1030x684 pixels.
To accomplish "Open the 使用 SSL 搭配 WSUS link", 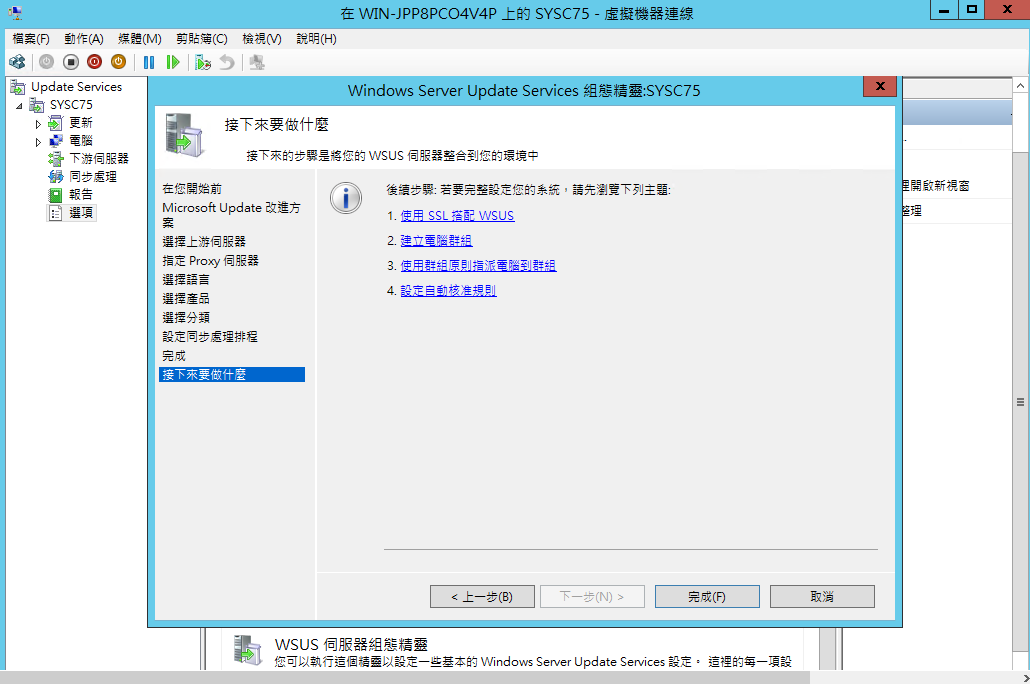I will click(x=457, y=216).
